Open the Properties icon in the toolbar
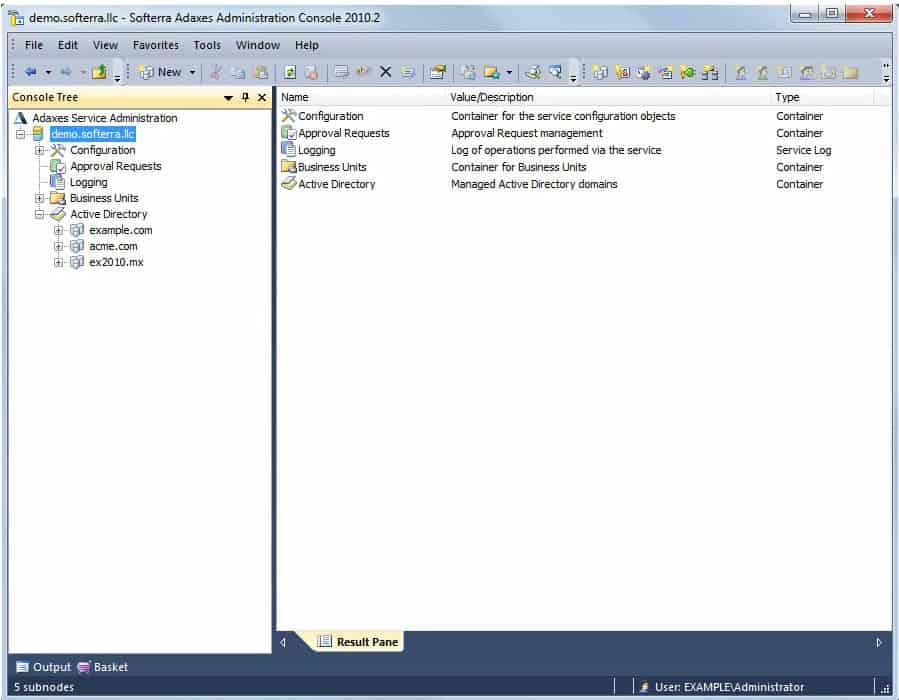 click(x=437, y=72)
